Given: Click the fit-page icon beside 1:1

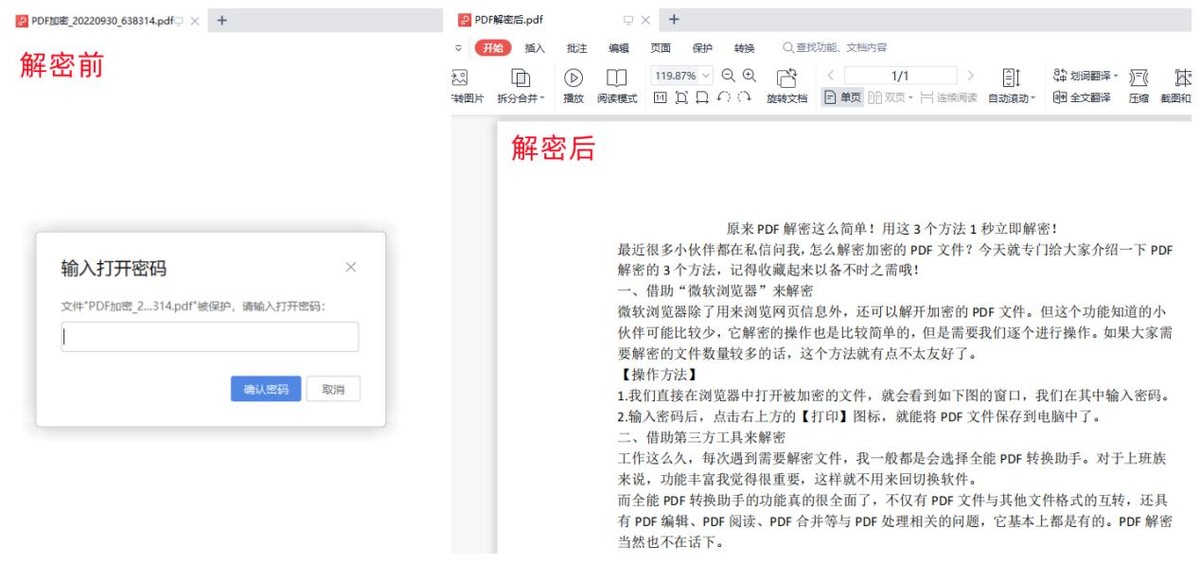Looking at the screenshot, I should pos(681,97).
